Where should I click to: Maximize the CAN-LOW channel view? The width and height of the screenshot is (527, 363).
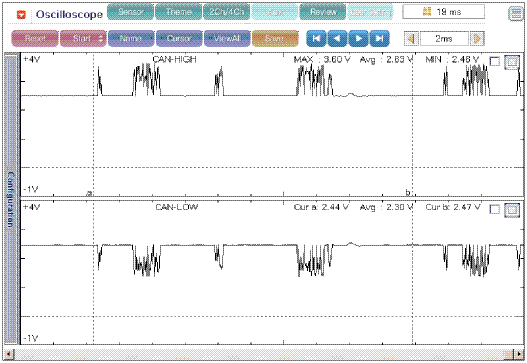(x=512, y=210)
